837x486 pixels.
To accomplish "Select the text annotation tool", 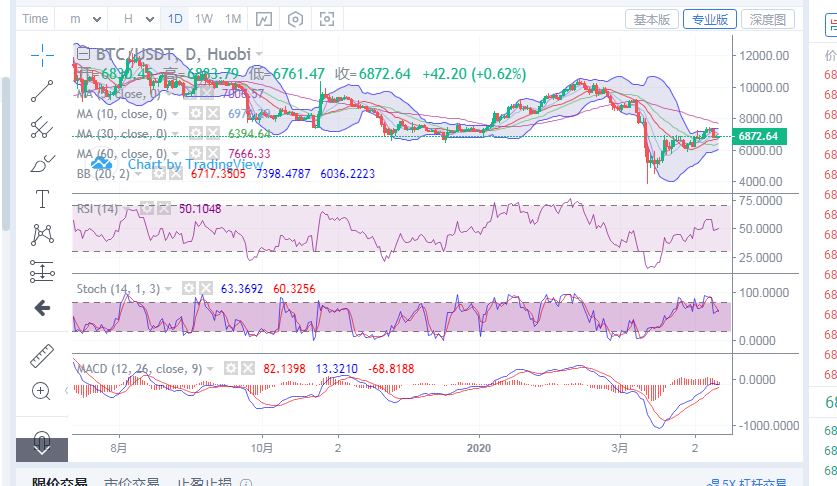I will [42, 198].
